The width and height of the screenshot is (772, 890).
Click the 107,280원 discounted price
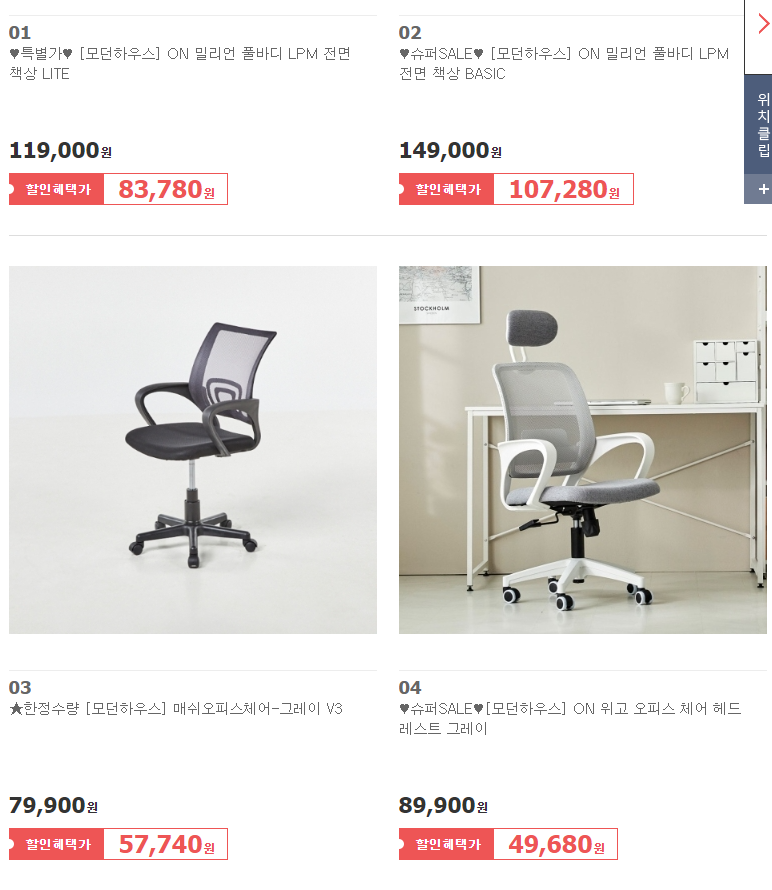click(564, 189)
